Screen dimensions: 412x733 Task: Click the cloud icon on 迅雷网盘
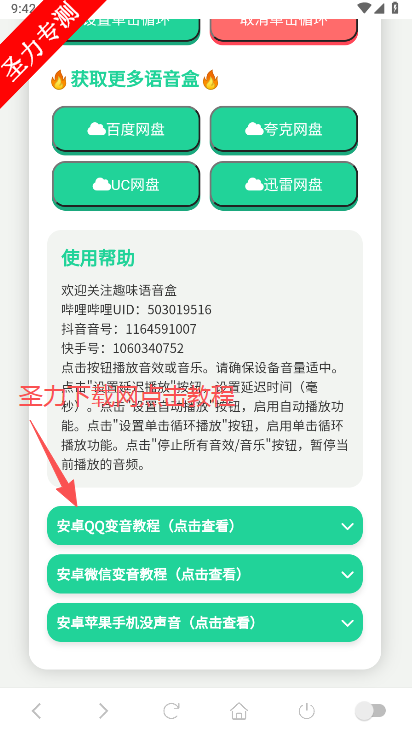click(x=254, y=184)
